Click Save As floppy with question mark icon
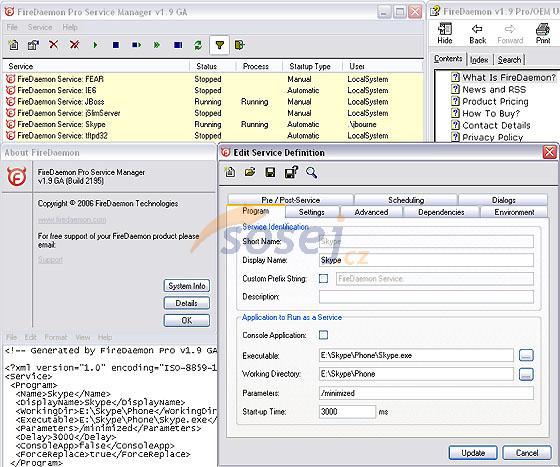This screenshot has height=467, width=560. (x=291, y=172)
